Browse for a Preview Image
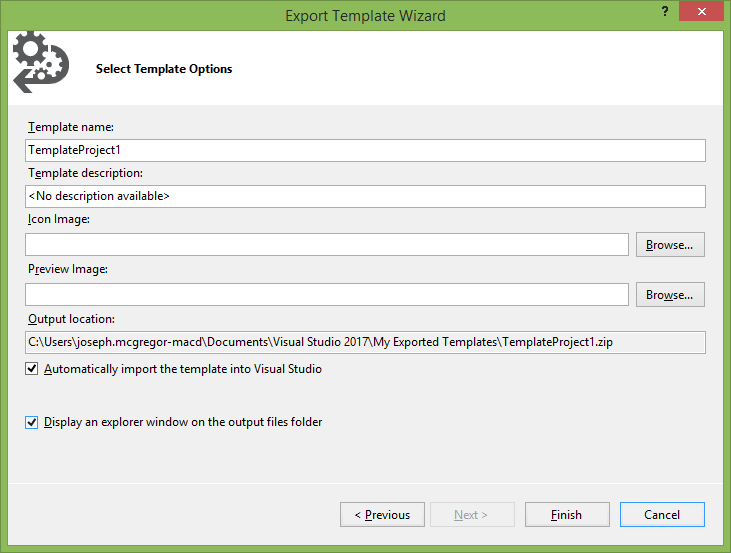Image resolution: width=731 pixels, height=553 pixels. 670,295
